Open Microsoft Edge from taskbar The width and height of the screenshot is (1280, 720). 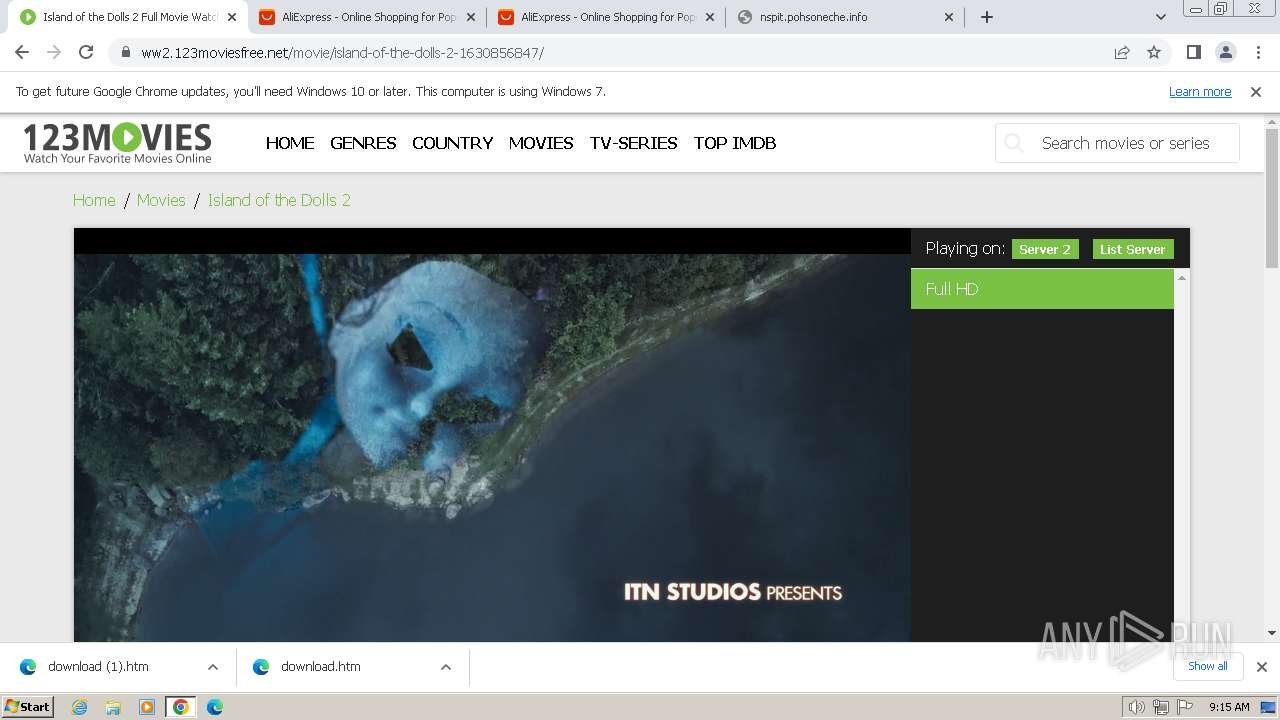coord(214,707)
